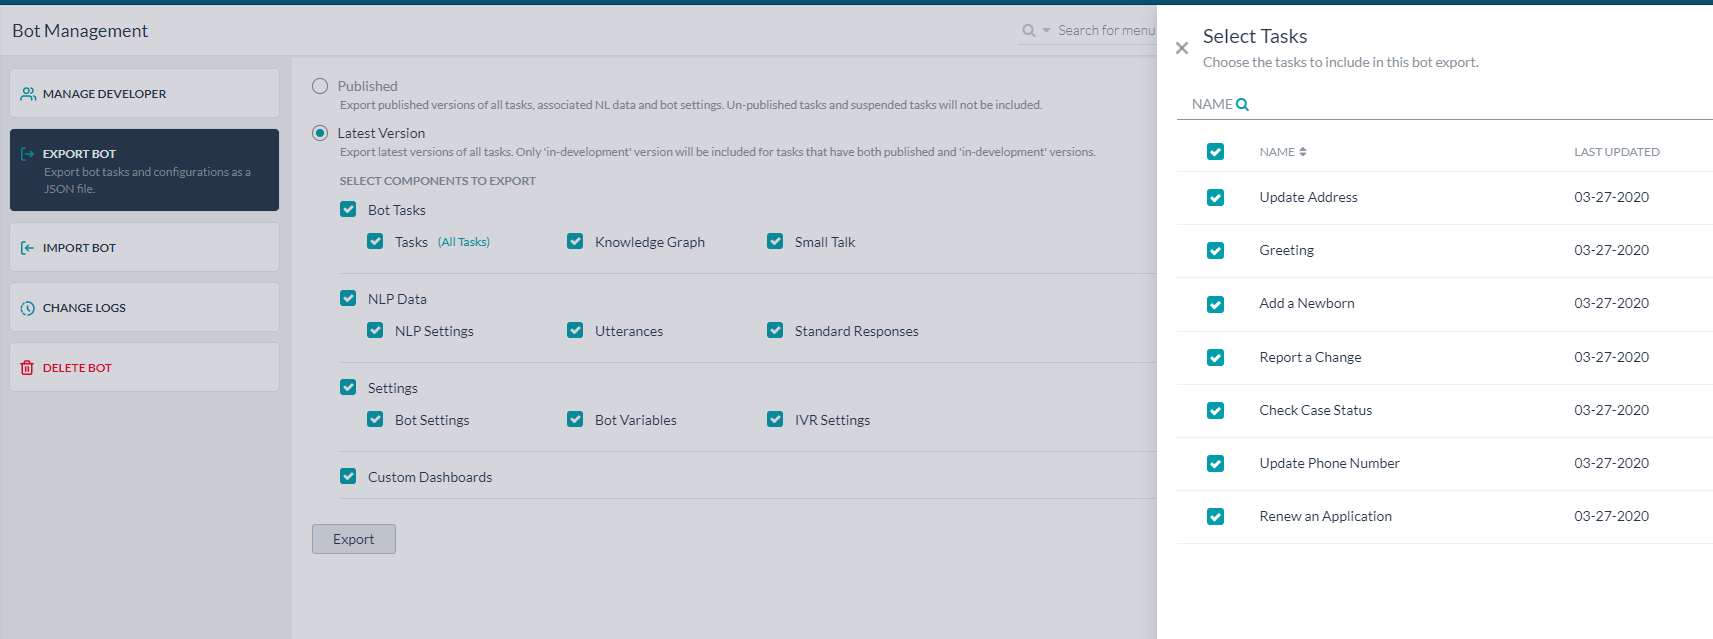Toggle the select-all tasks header checkbox
Screen dimensions: 1713x639
(1215, 152)
